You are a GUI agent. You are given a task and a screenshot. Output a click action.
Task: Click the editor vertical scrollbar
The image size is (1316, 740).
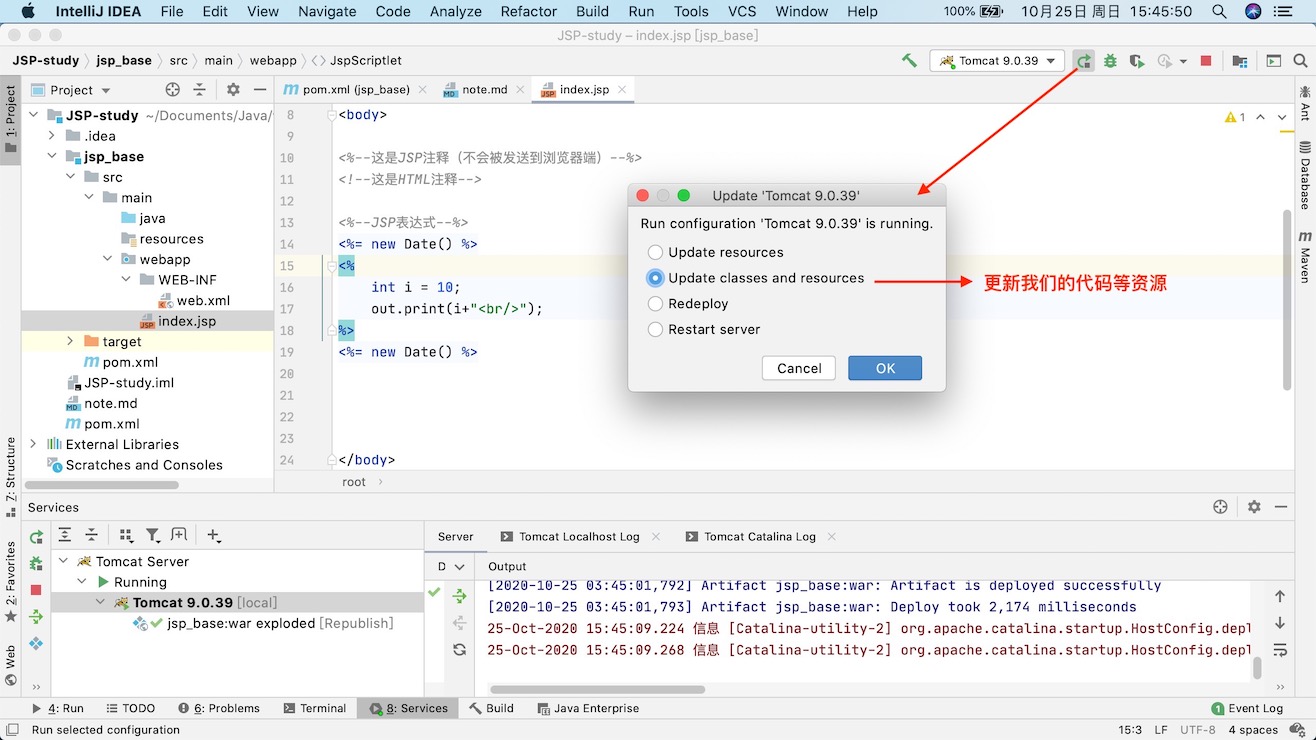tap(1287, 300)
